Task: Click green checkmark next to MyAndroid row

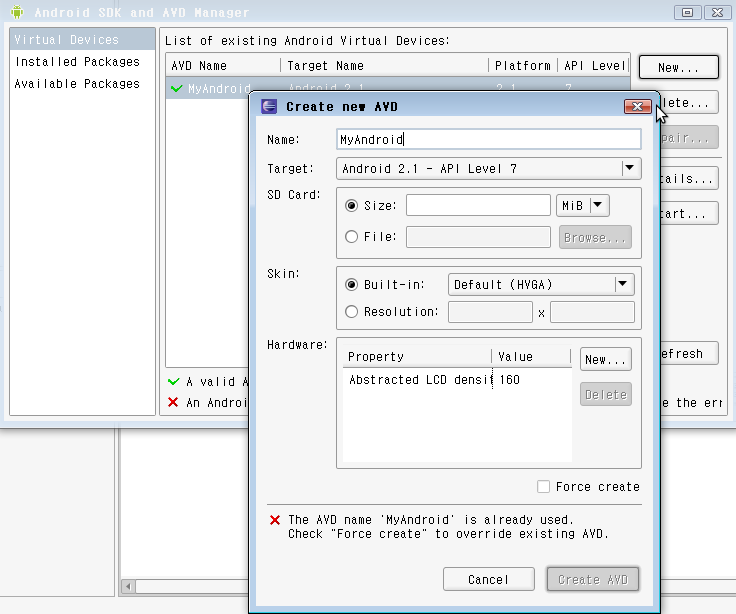Action: 177,88
